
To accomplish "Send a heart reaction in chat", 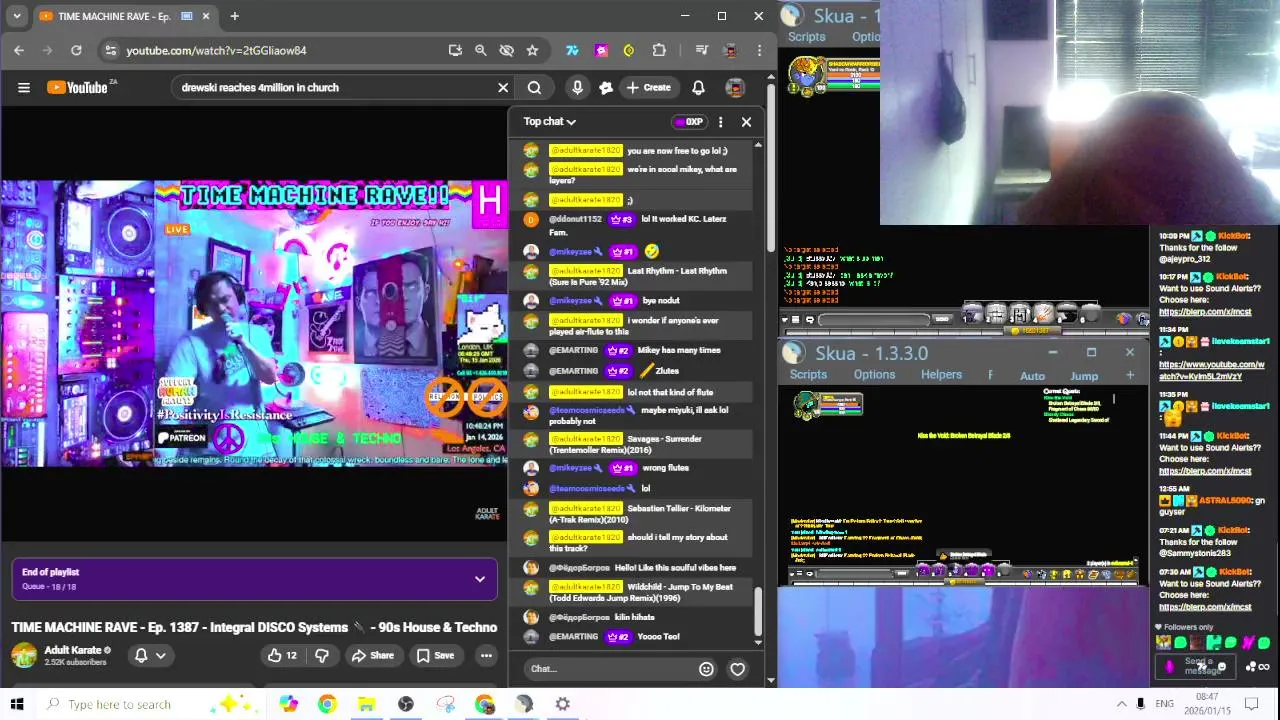I will click(737, 669).
